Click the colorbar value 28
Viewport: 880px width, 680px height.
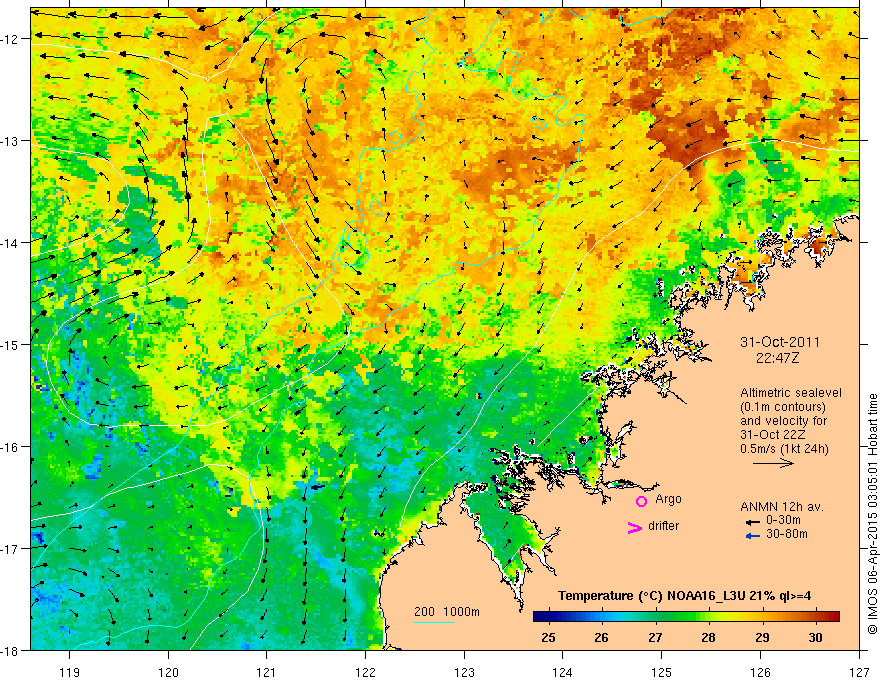pos(709,637)
